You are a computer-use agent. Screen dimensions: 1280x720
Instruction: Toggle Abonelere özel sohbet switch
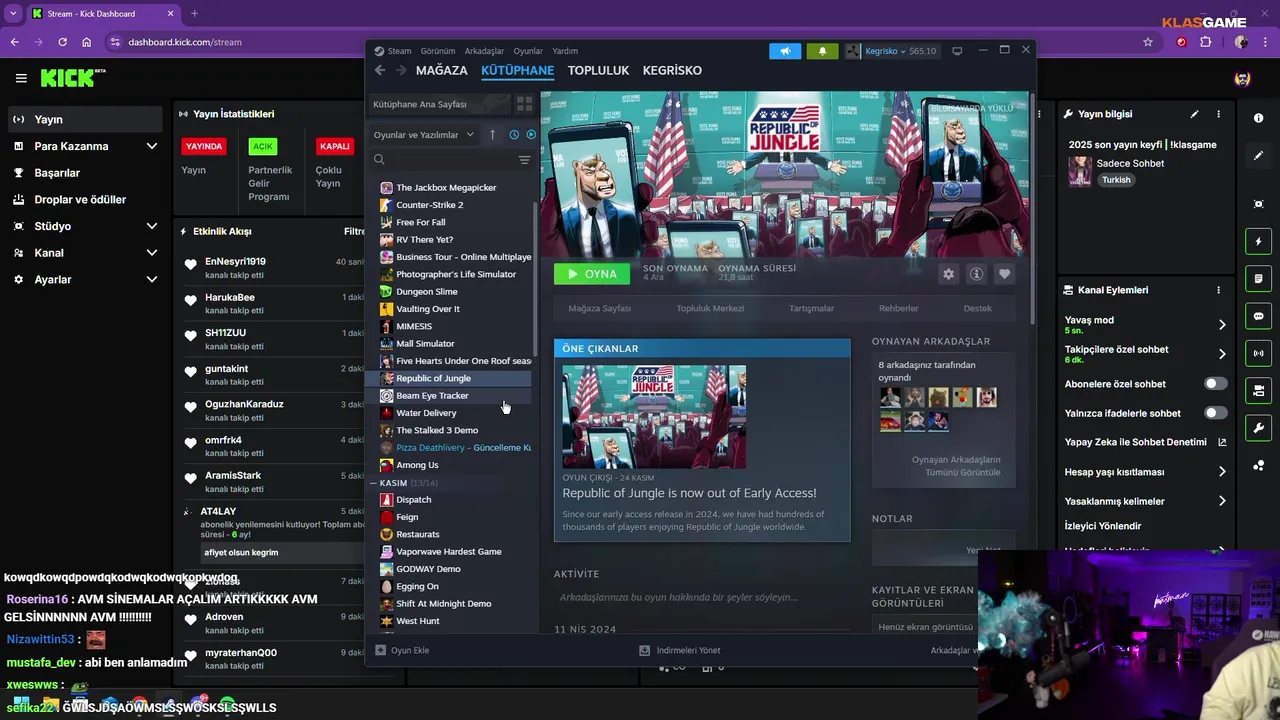click(1215, 384)
